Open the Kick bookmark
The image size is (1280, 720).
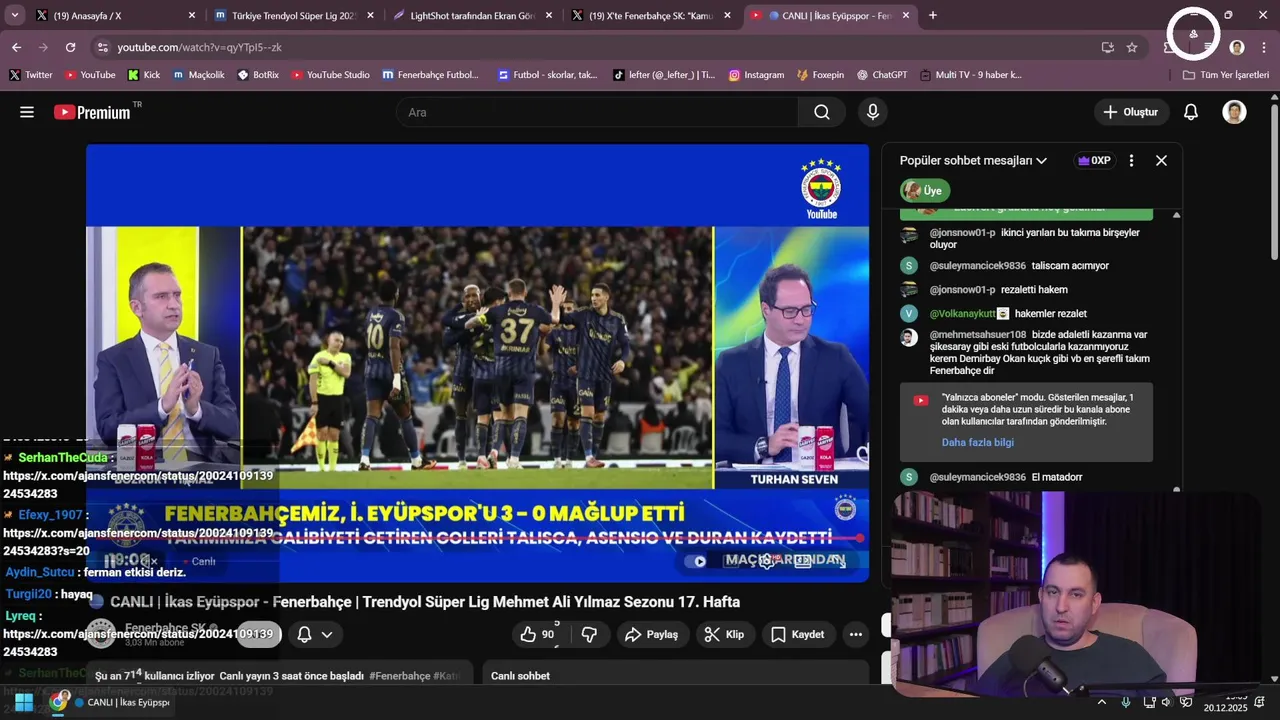[144, 75]
